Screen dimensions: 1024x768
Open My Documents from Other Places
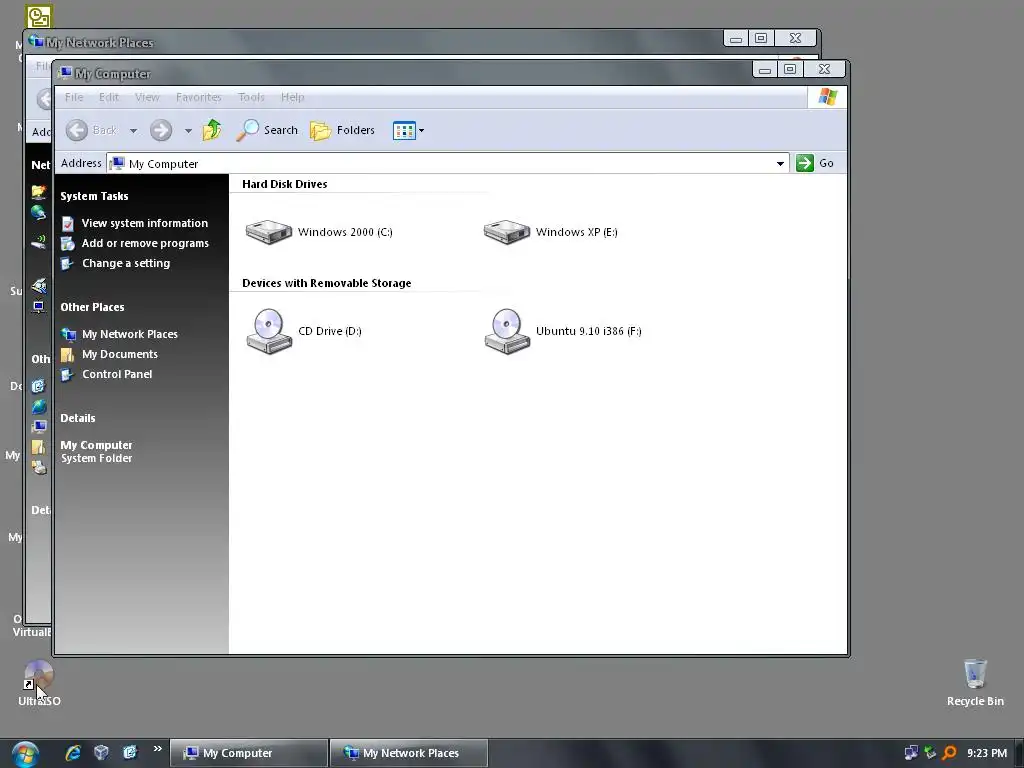(x=110, y=355)
